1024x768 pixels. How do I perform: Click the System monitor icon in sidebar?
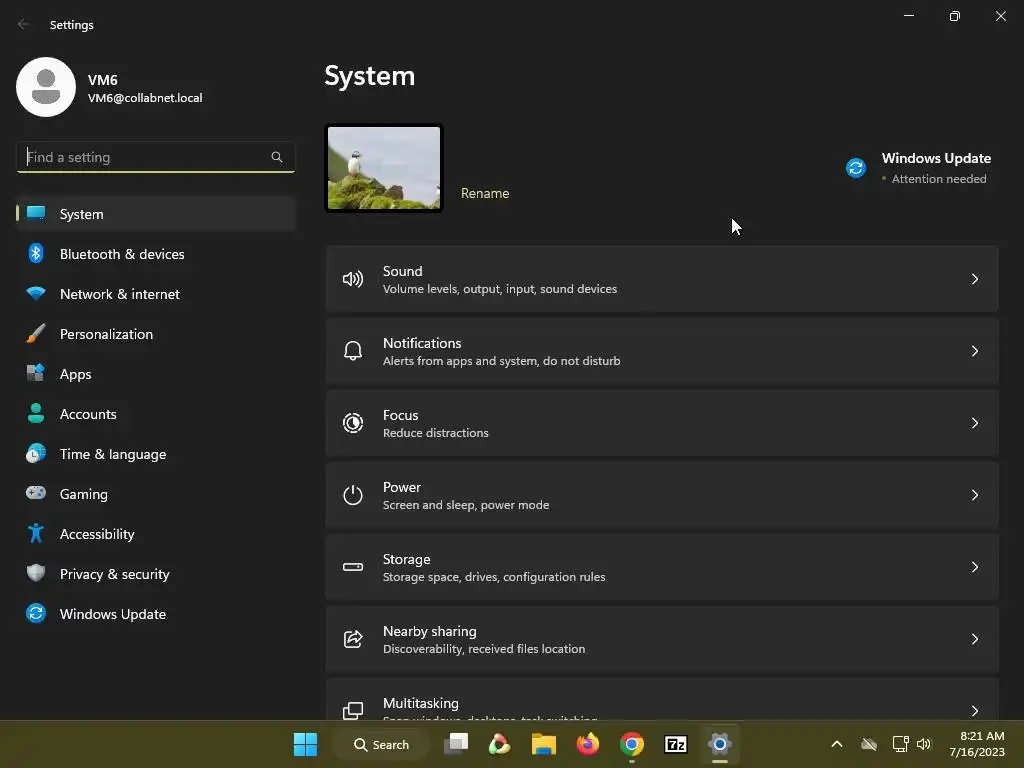point(36,213)
